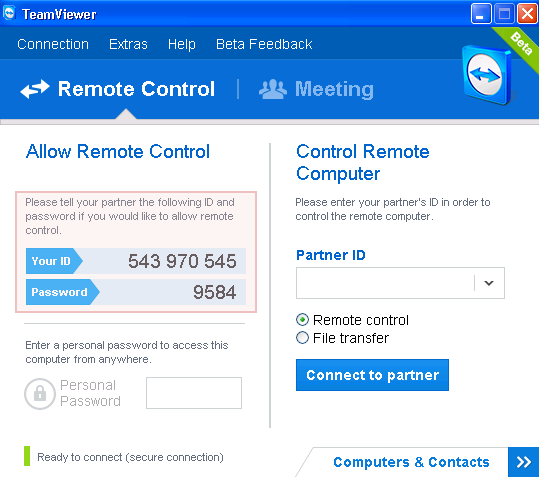Select the File transfer radio option
This screenshot has width=539, height=477.
point(302,338)
